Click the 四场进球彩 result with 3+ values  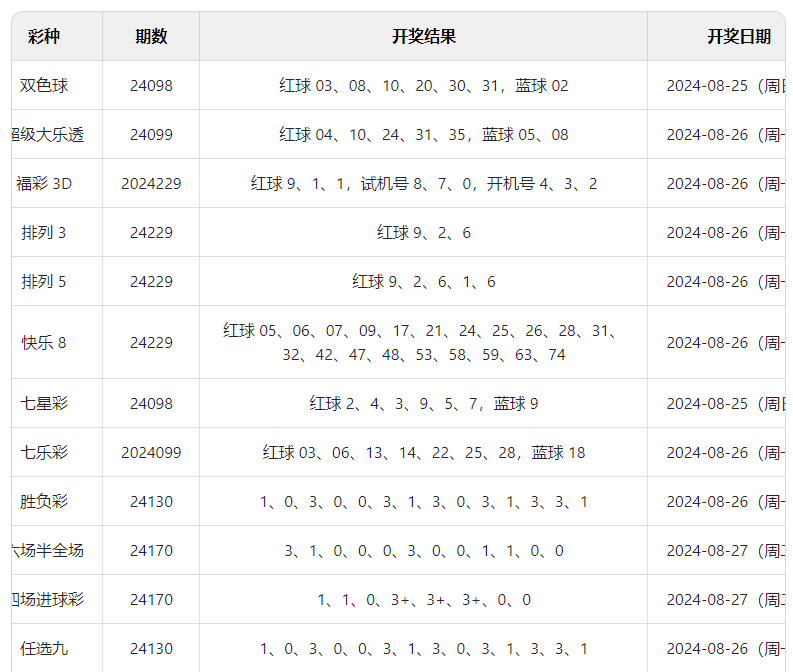tap(423, 600)
